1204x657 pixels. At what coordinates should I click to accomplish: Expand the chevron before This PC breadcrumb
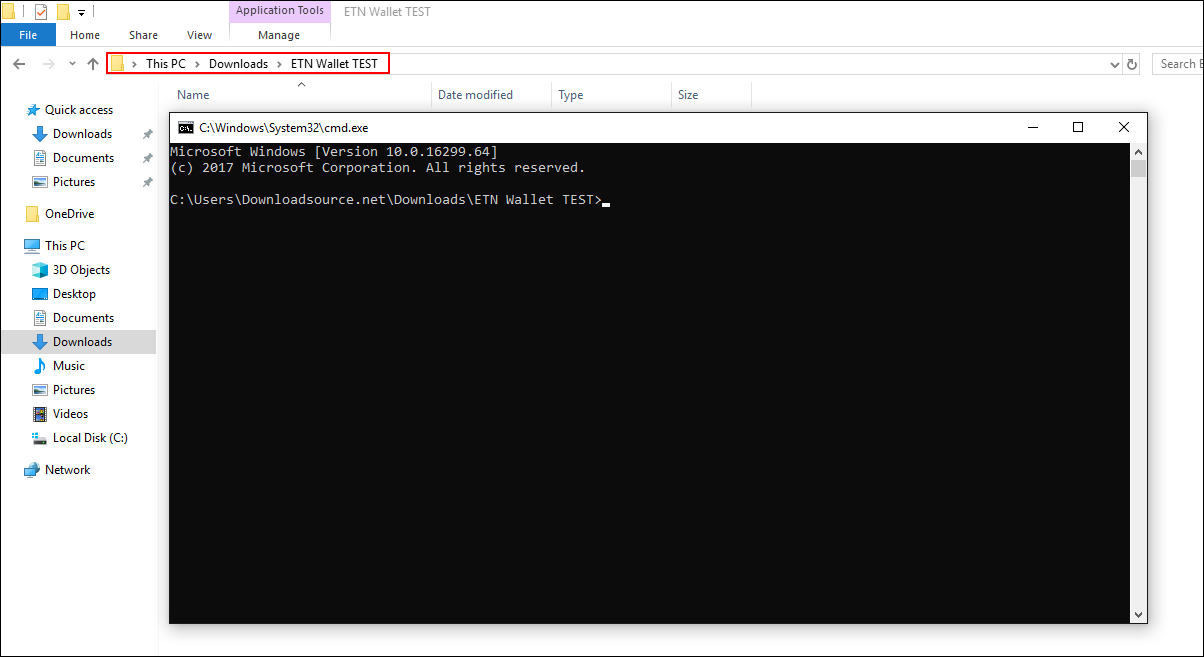click(135, 64)
